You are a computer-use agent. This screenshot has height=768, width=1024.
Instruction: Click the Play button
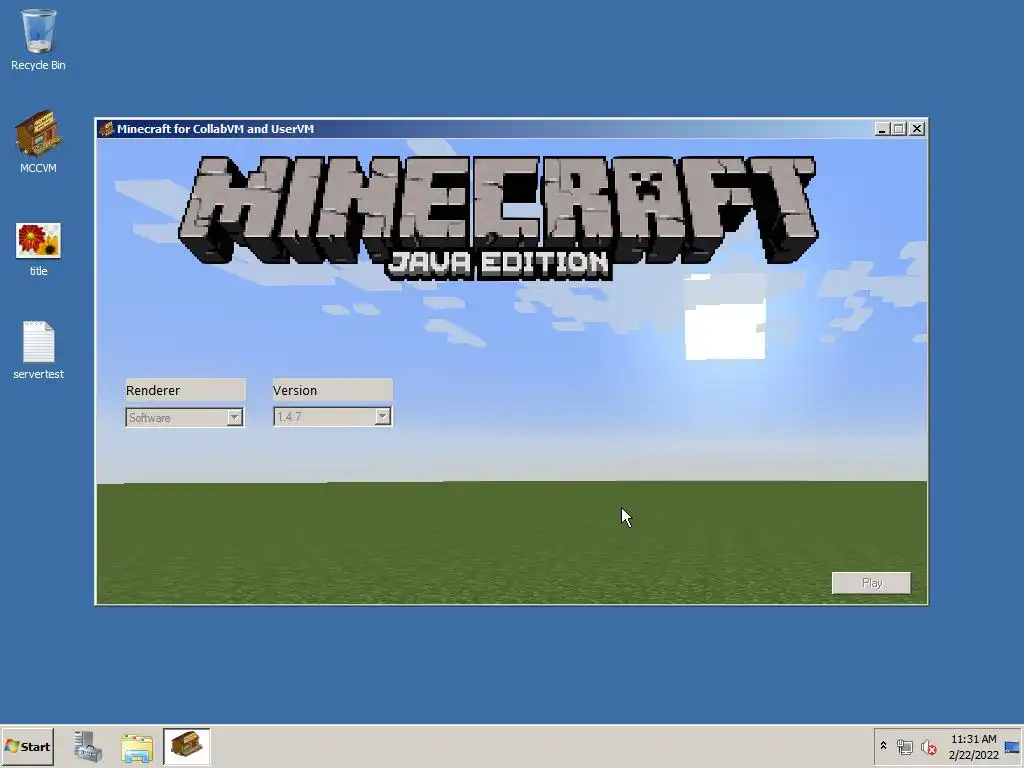tap(871, 583)
